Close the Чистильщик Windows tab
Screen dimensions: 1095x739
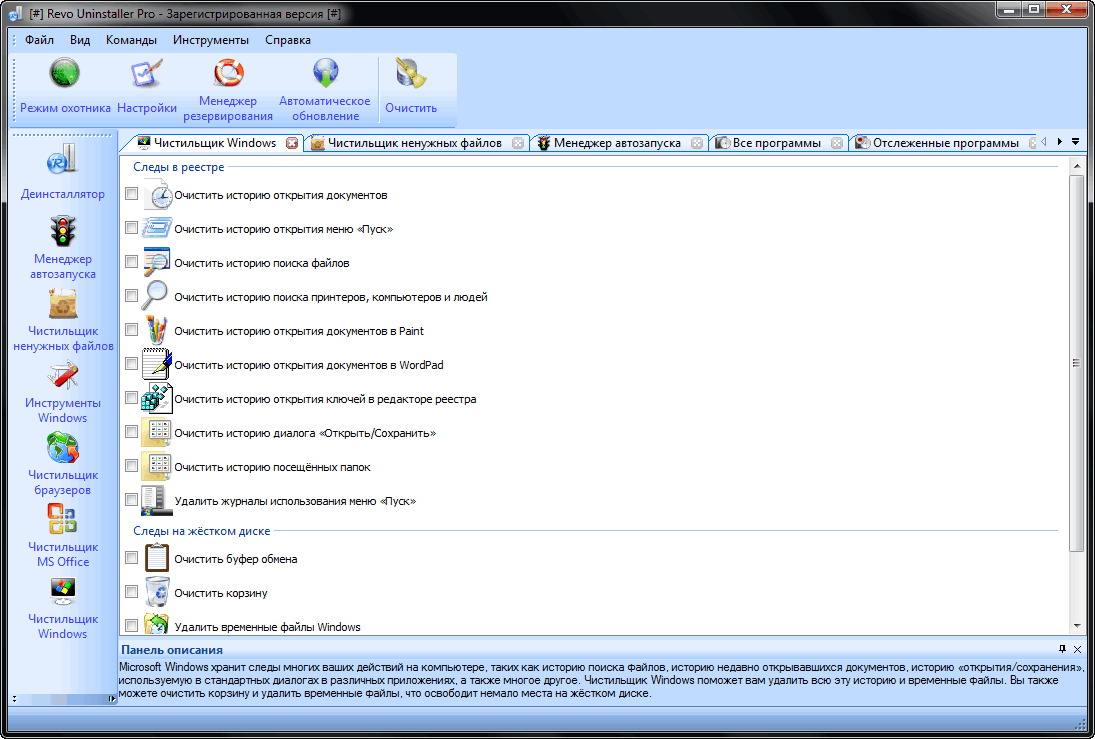pos(292,143)
